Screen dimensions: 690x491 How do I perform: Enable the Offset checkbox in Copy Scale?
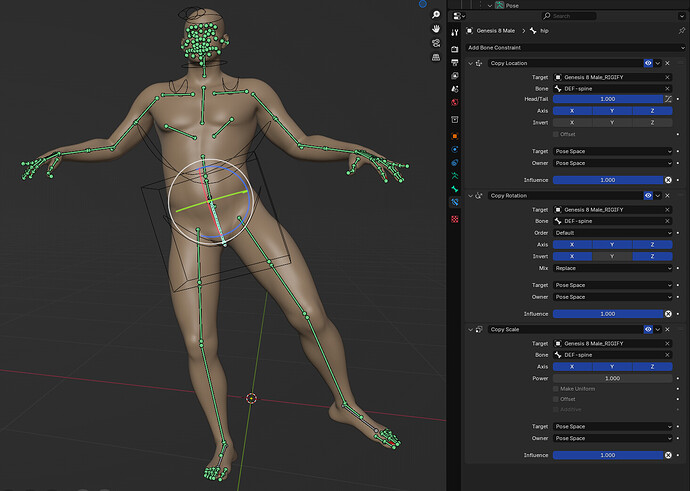(x=556, y=399)
